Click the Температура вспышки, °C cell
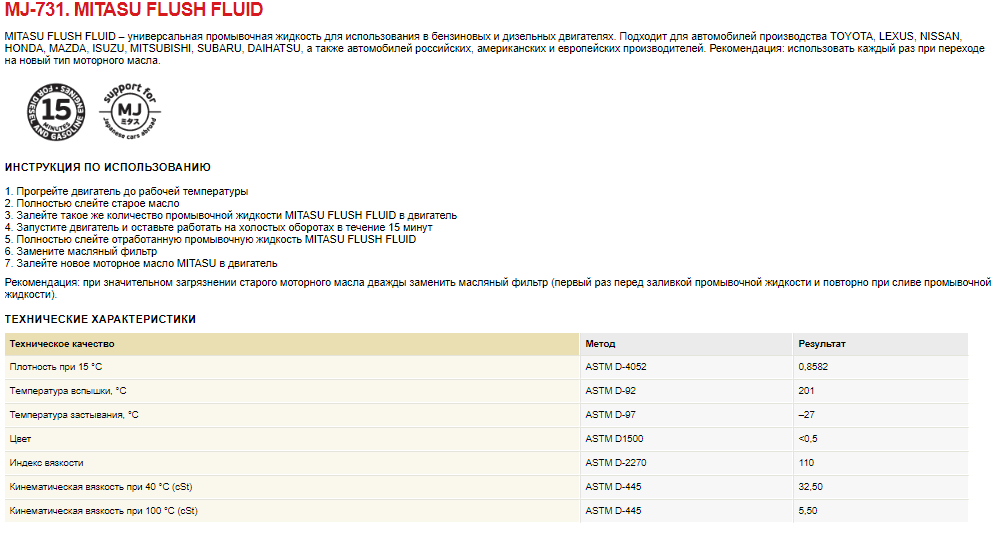The image size is (998, 537). coord(292,391)
